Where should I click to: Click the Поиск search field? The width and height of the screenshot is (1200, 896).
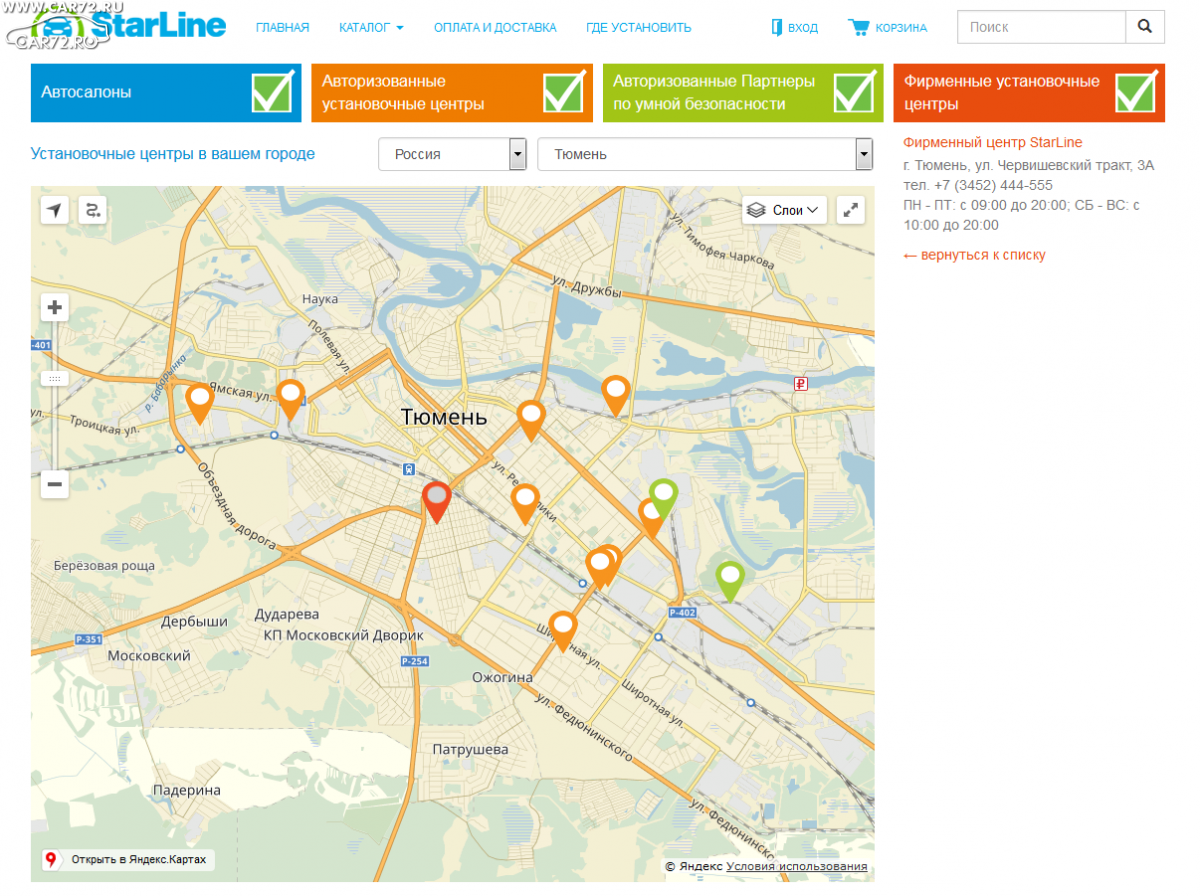(1041, 27)
